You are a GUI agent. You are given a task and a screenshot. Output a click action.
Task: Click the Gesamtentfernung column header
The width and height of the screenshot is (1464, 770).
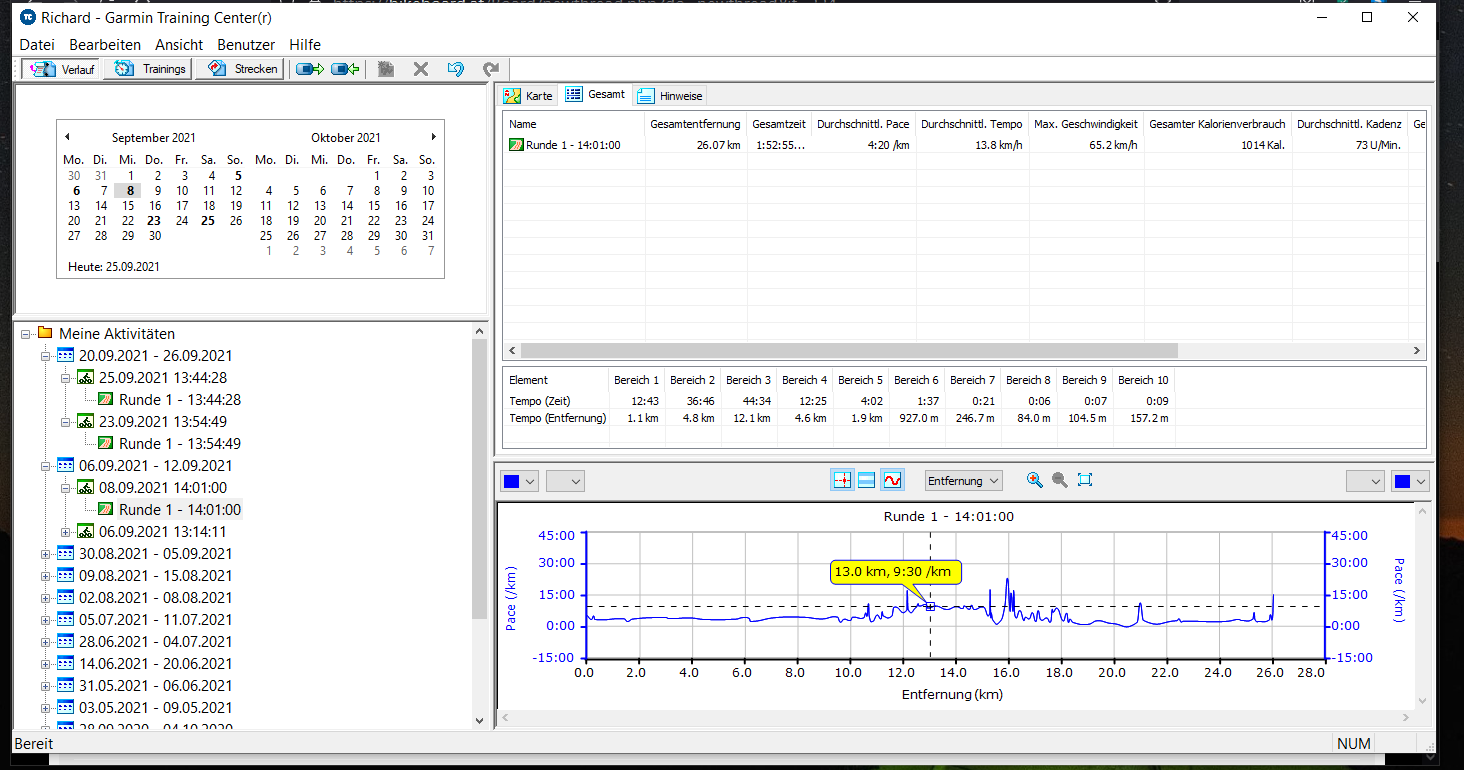pyautogui.click(x=696, y=124)
